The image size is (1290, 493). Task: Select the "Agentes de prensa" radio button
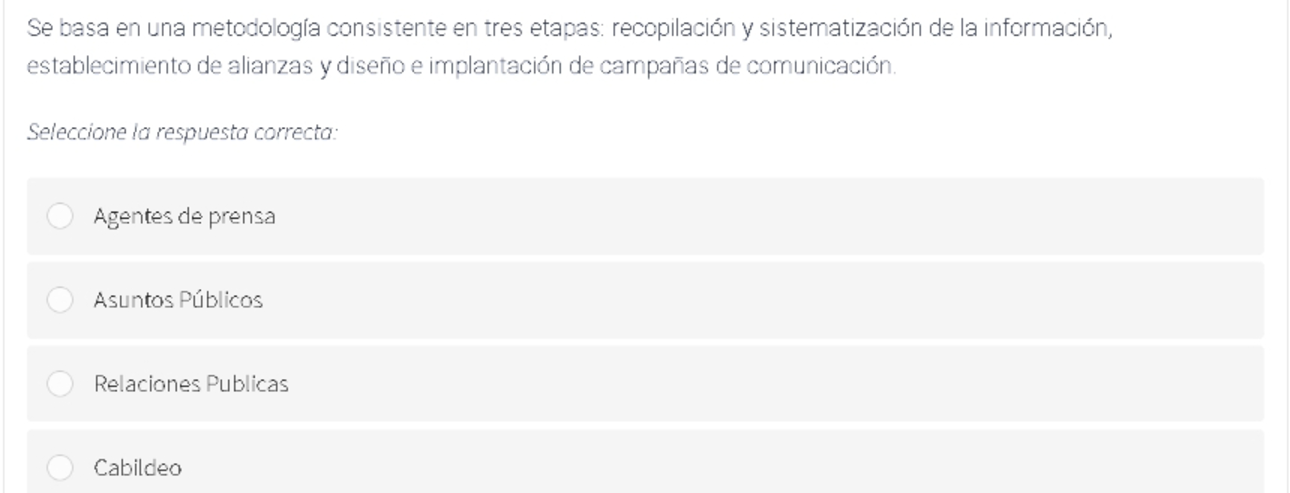[61, 216]
